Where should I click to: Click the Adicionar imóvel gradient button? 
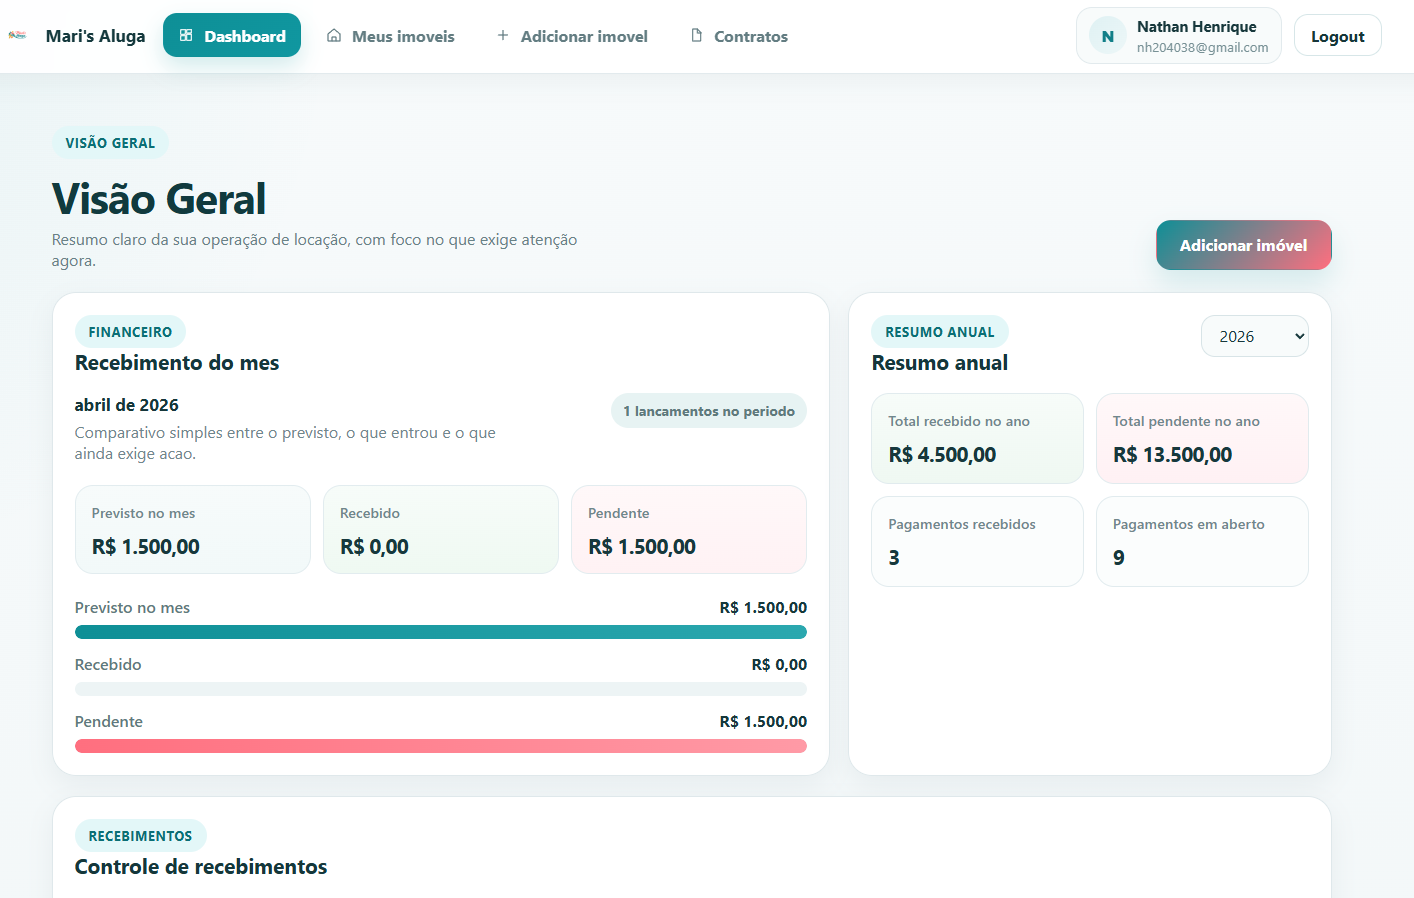[1243, 245]
